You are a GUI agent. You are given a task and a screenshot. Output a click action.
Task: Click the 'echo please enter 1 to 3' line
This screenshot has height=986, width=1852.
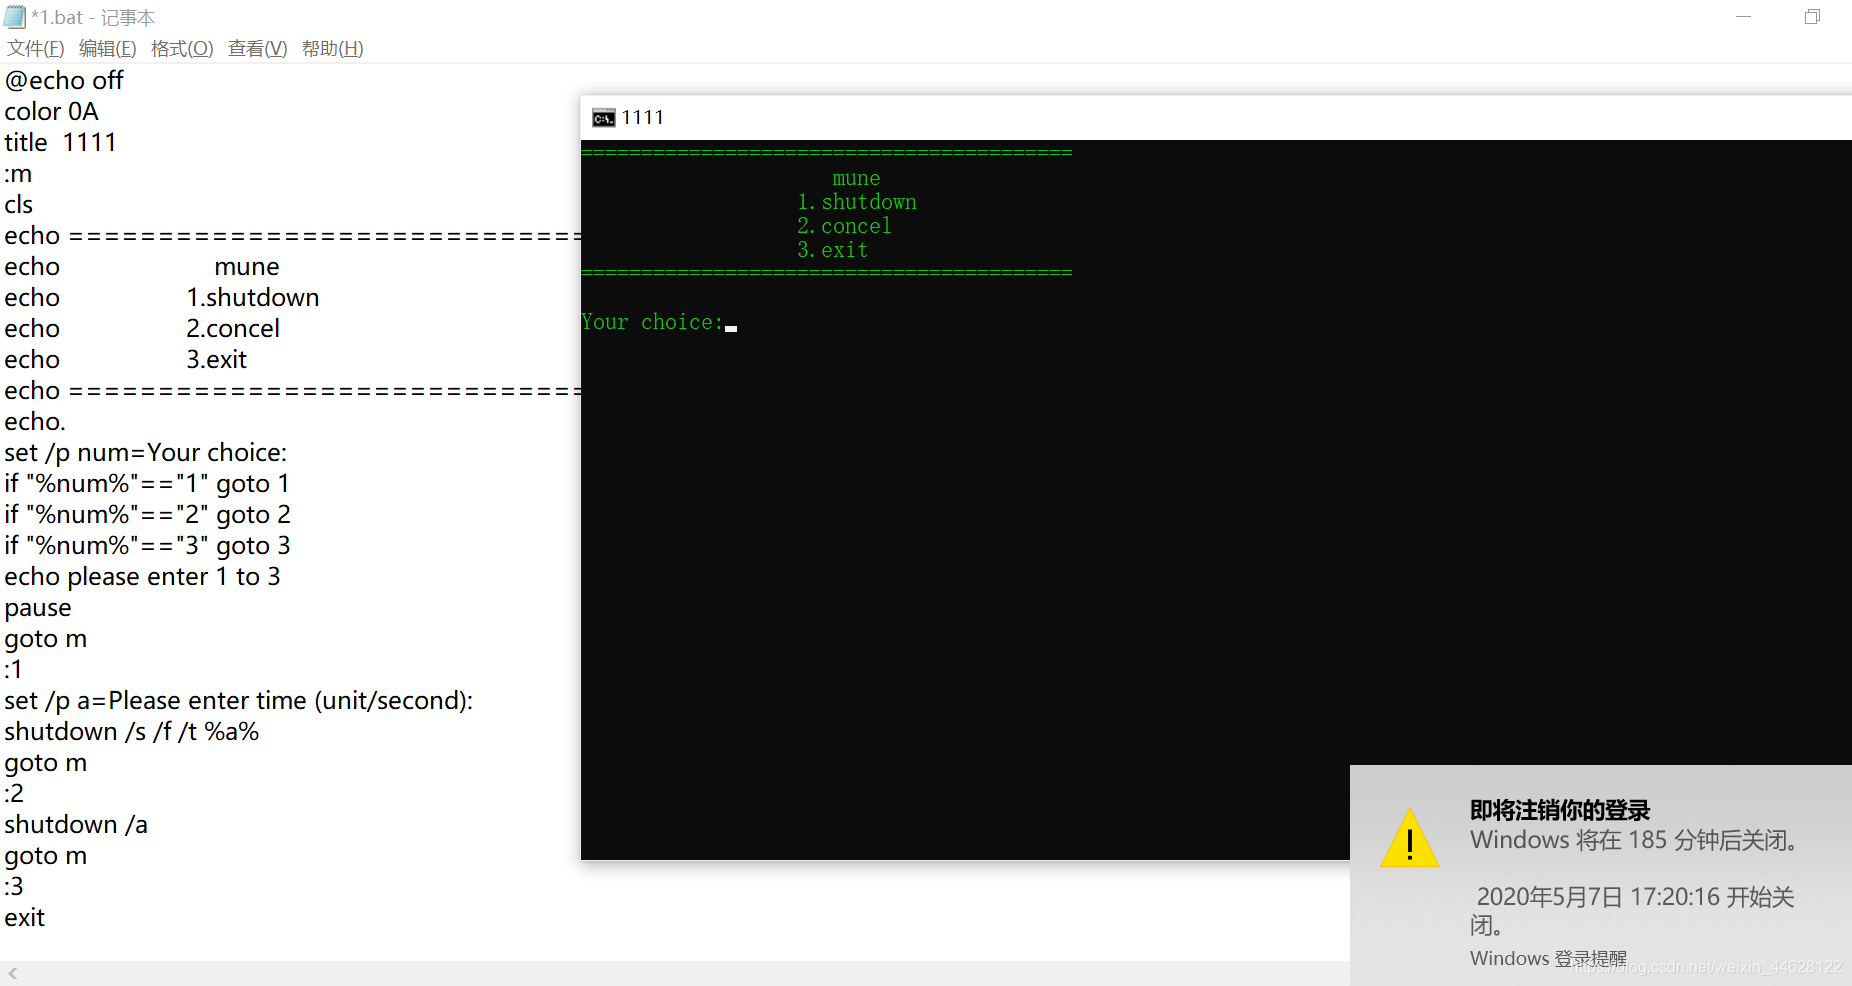pos(142,576)
